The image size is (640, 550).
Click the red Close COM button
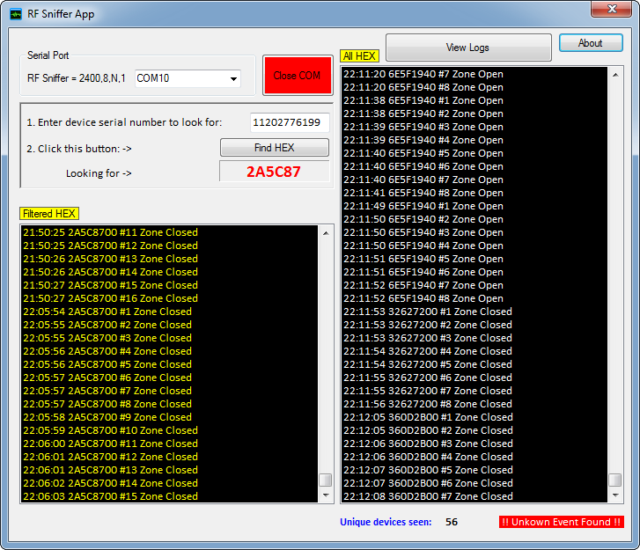[x=298, y=75]
